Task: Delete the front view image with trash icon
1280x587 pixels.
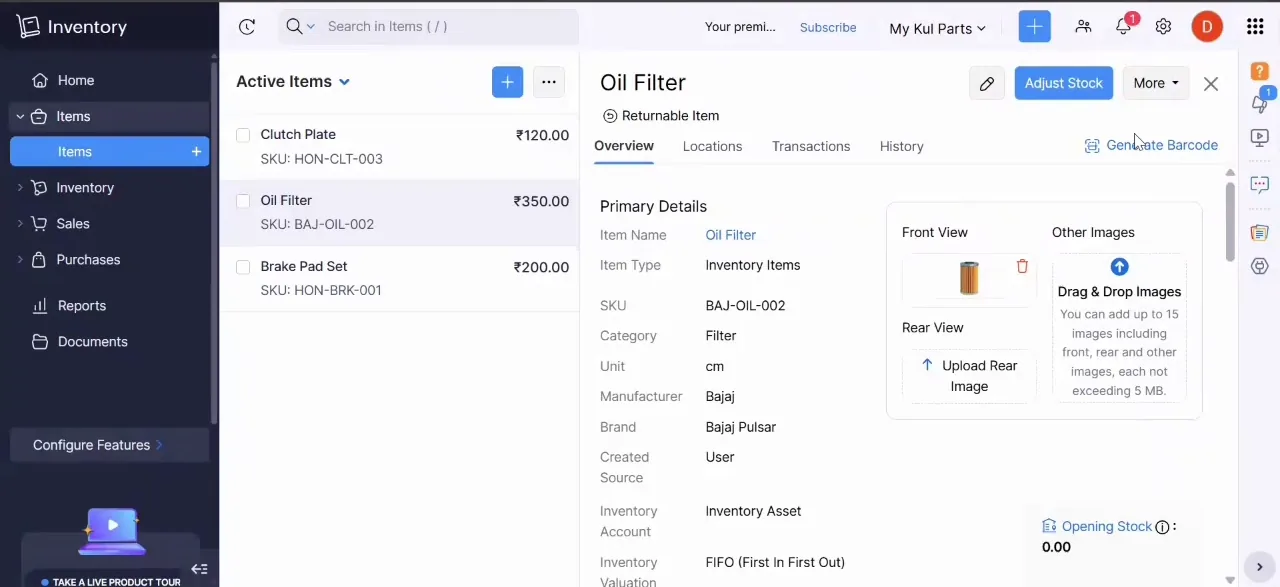Action: (x=1022, y=266)
